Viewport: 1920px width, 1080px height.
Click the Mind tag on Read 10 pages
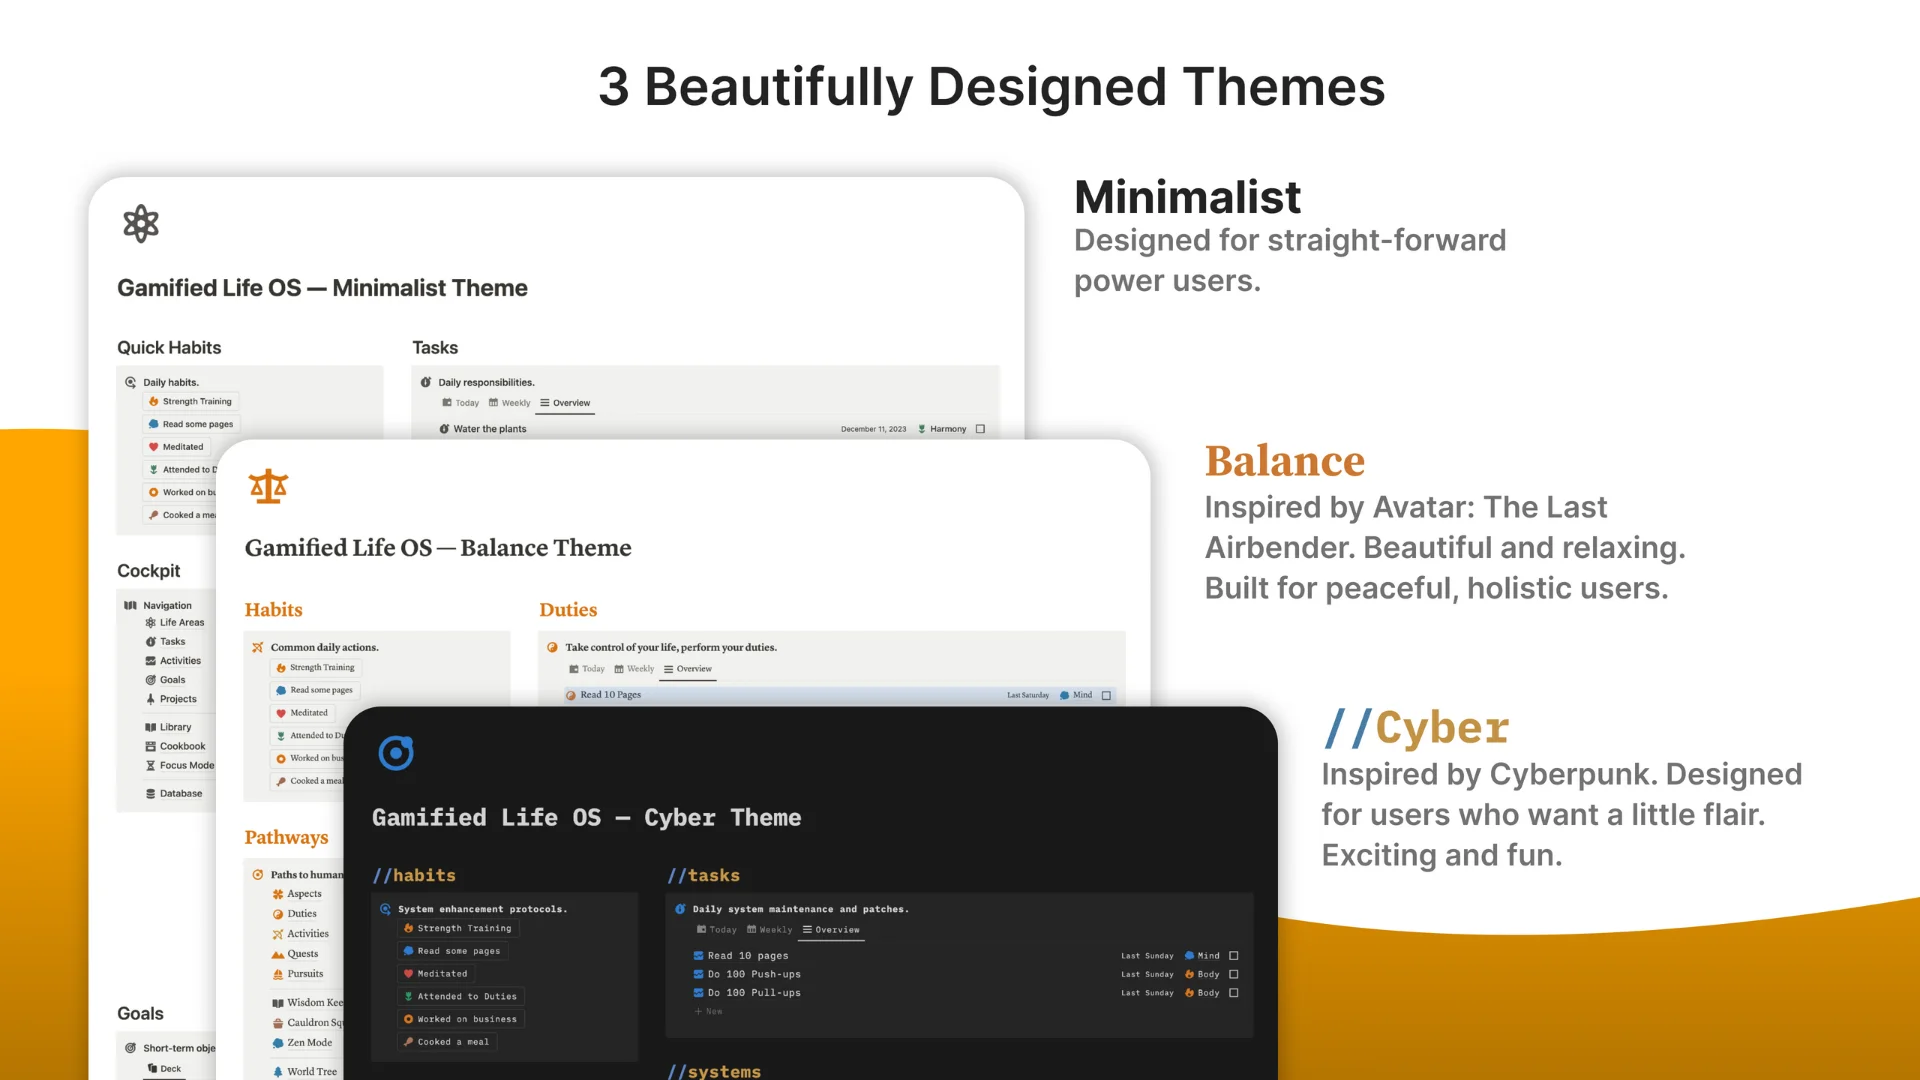tap(1203, 956)
